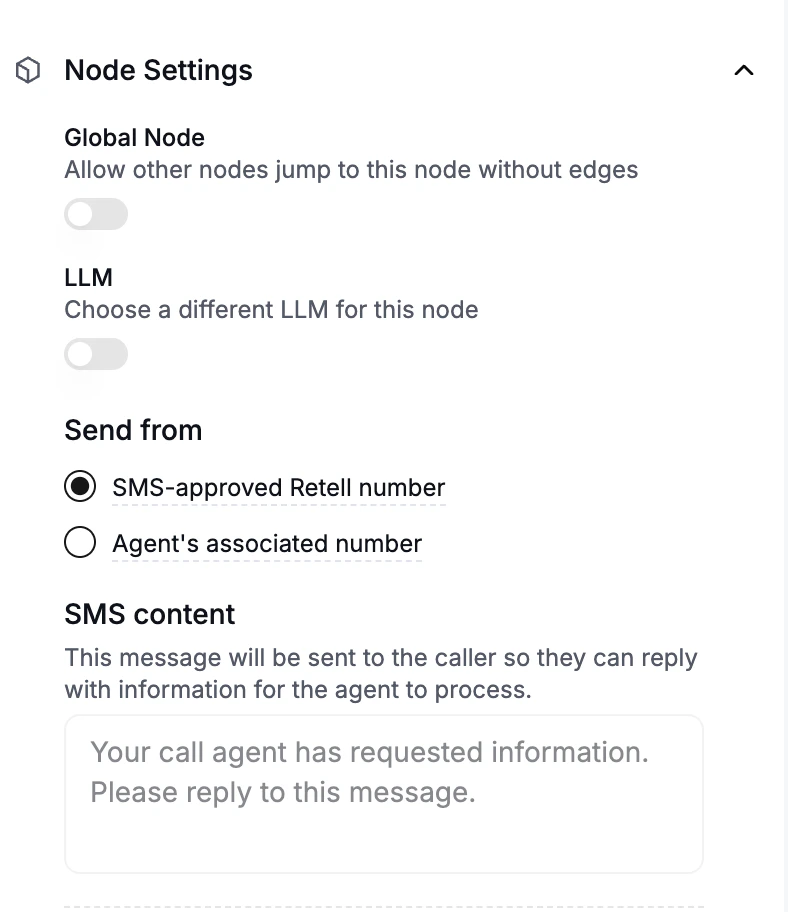The image size is (788, 912).
Task: Click the underlined Agent's associated number text
Action: click(266, 543)
